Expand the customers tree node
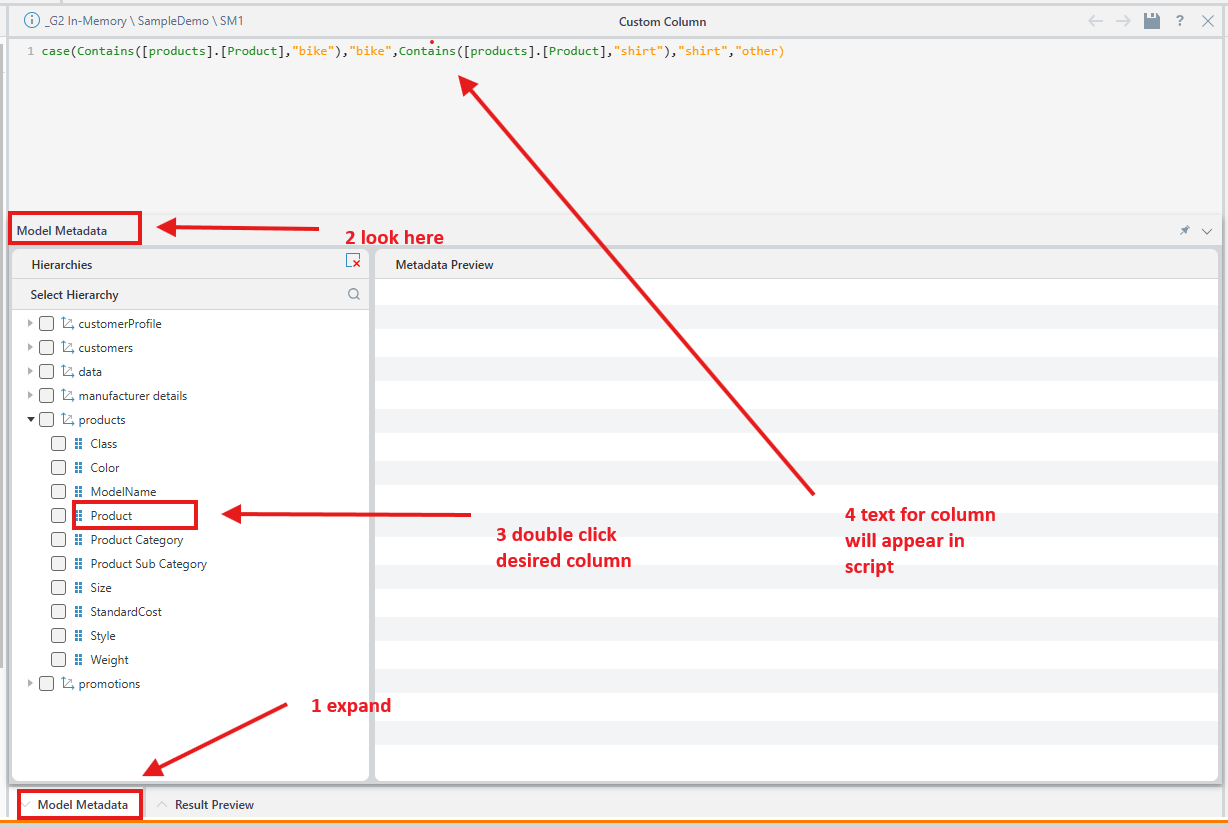 pyautogui.click(x=30, y=348)
